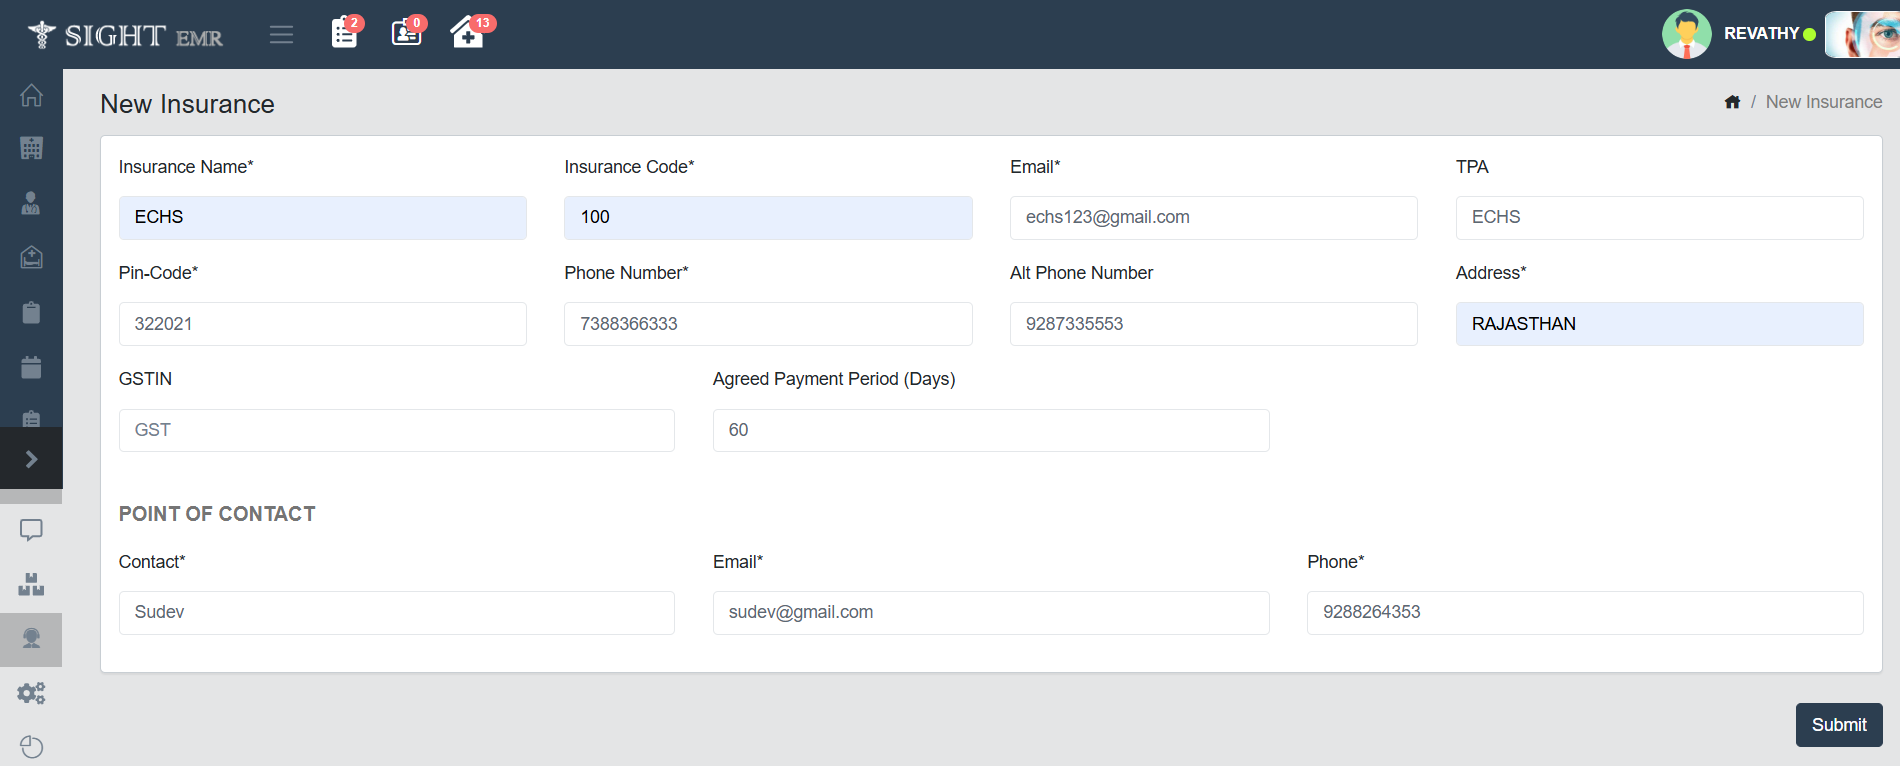Open the hospital house icon with 13 badge
The width and height of the screenshot is (1900, 766).
point(467,33)
